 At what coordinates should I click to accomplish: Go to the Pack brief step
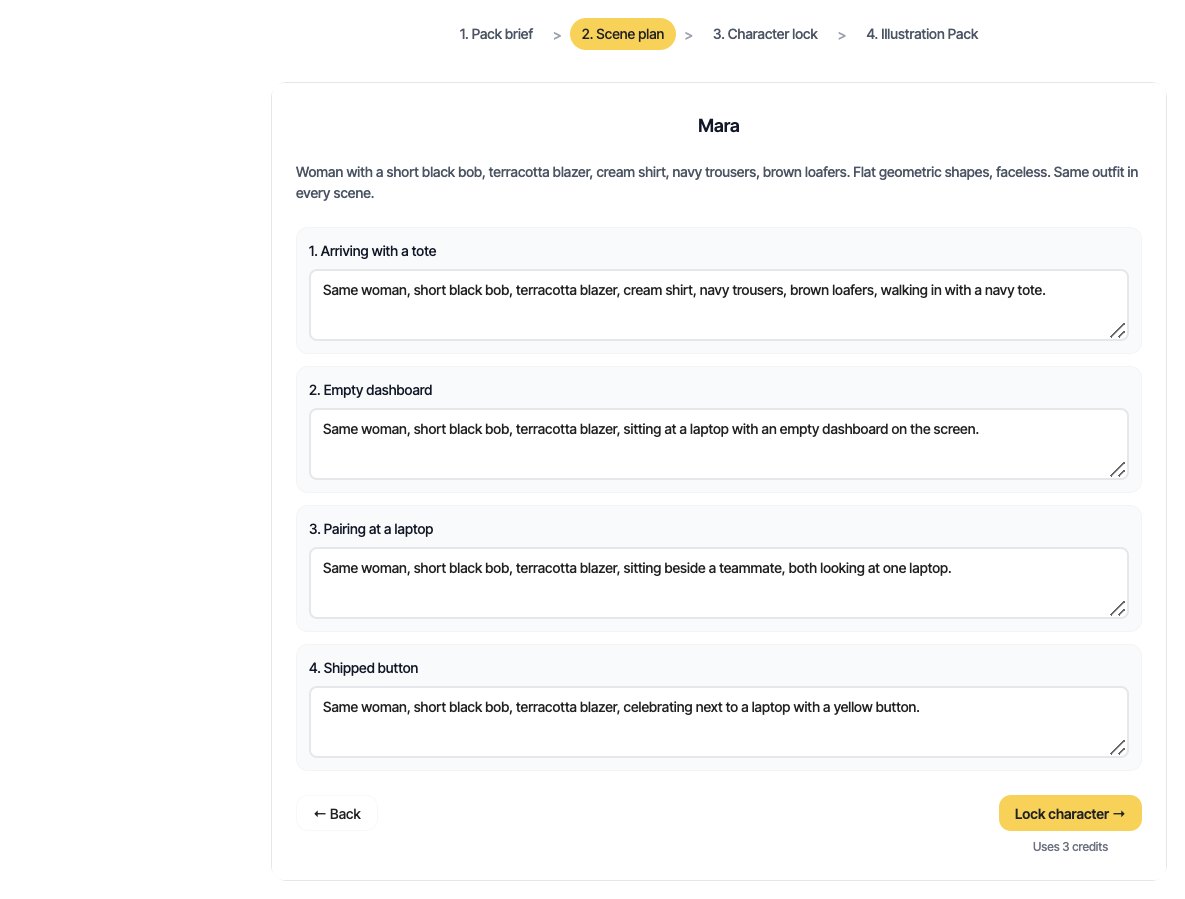pyautogui.click(x=496, y=34)
